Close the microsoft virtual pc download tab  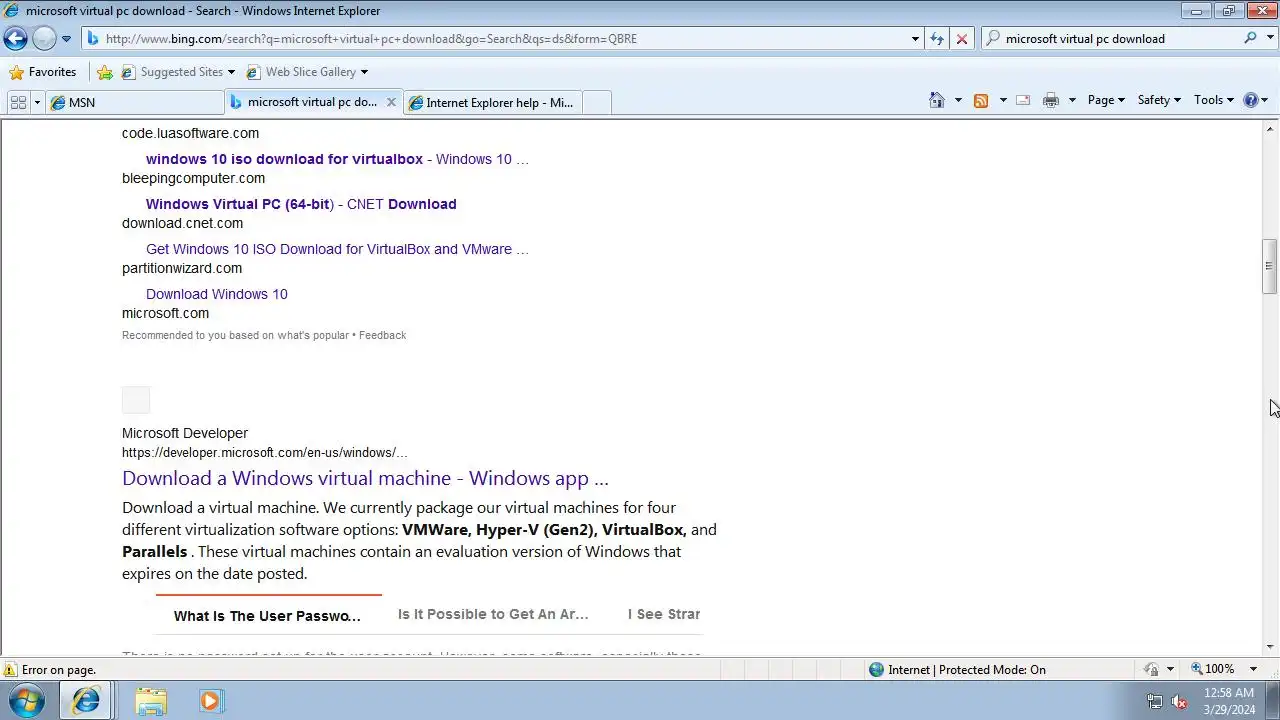click(x=391, y=102)
